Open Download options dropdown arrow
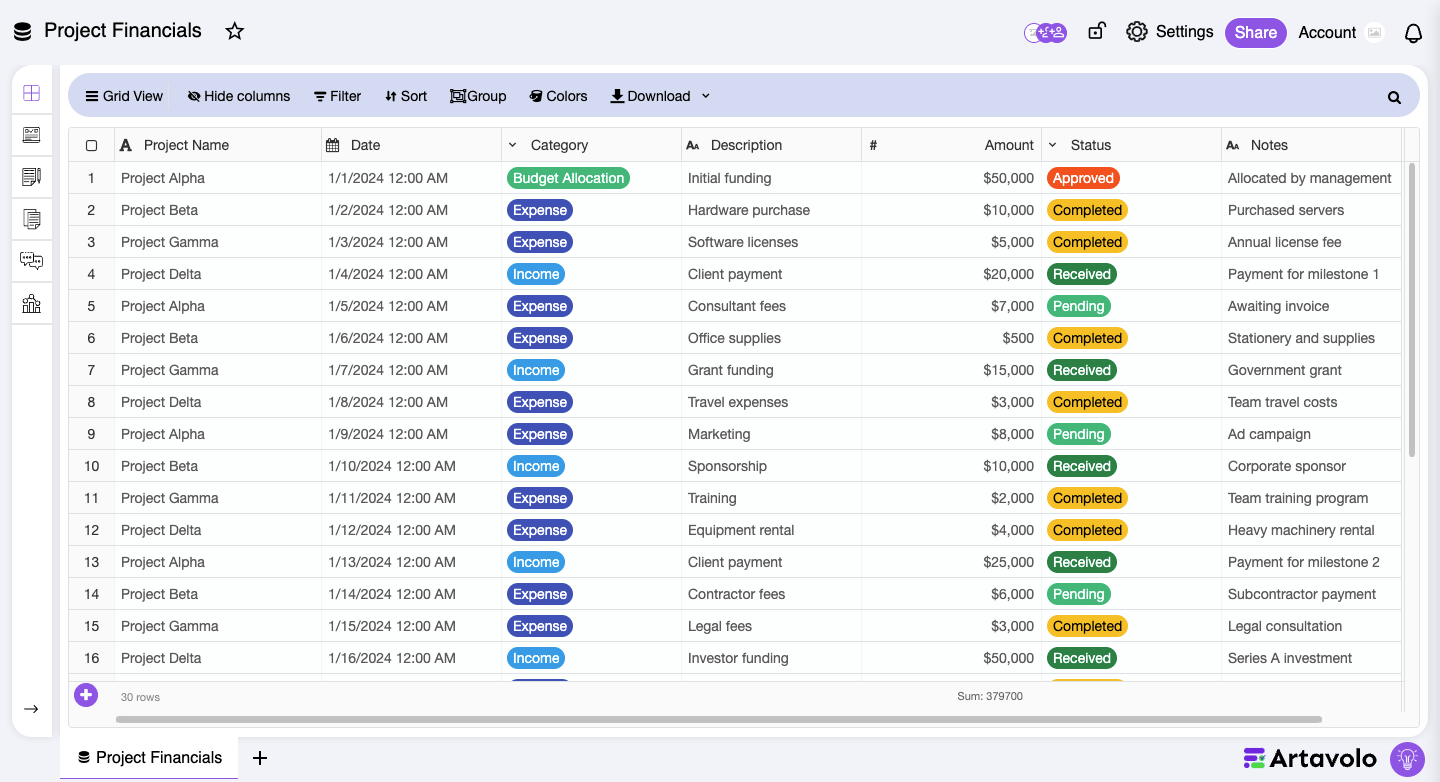Image resolution: width=1440 pixels, height=782 pixels. 706,96
